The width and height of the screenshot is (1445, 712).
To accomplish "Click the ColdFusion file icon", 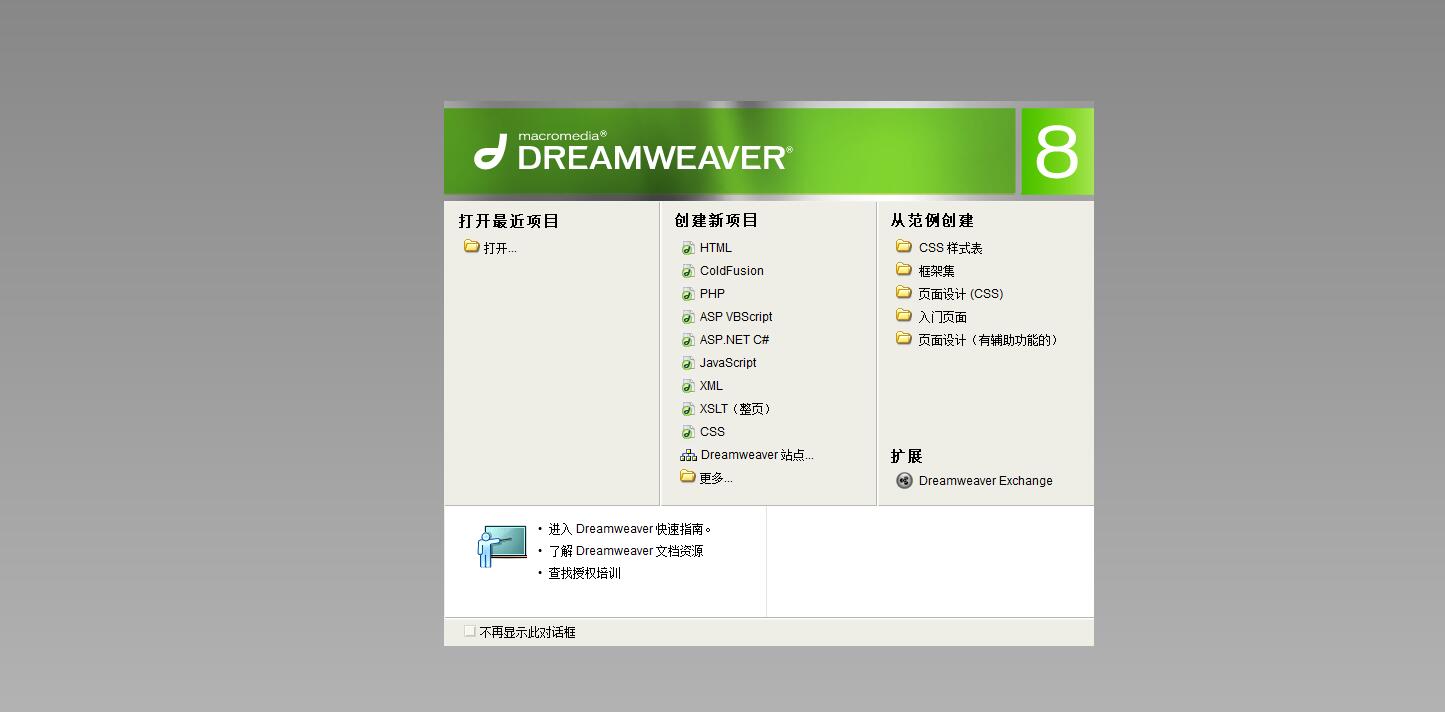I will 688,271.
